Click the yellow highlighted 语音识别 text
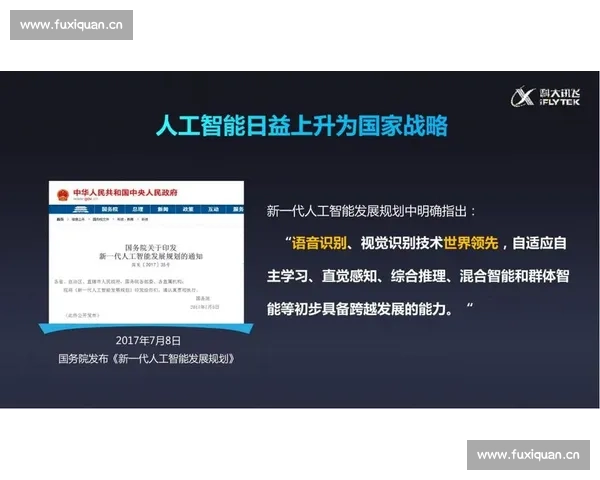This screenshot has height=480, width=600. point(319,243)
